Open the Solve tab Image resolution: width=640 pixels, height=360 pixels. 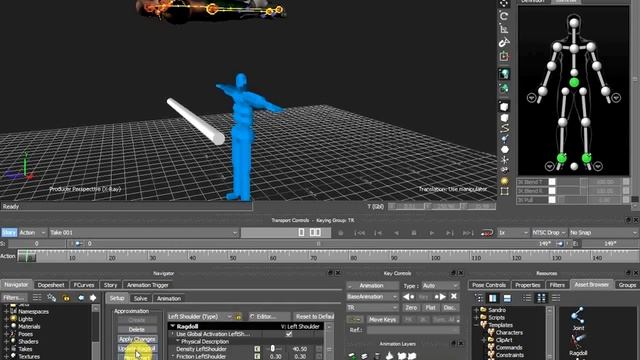point(140,298)
